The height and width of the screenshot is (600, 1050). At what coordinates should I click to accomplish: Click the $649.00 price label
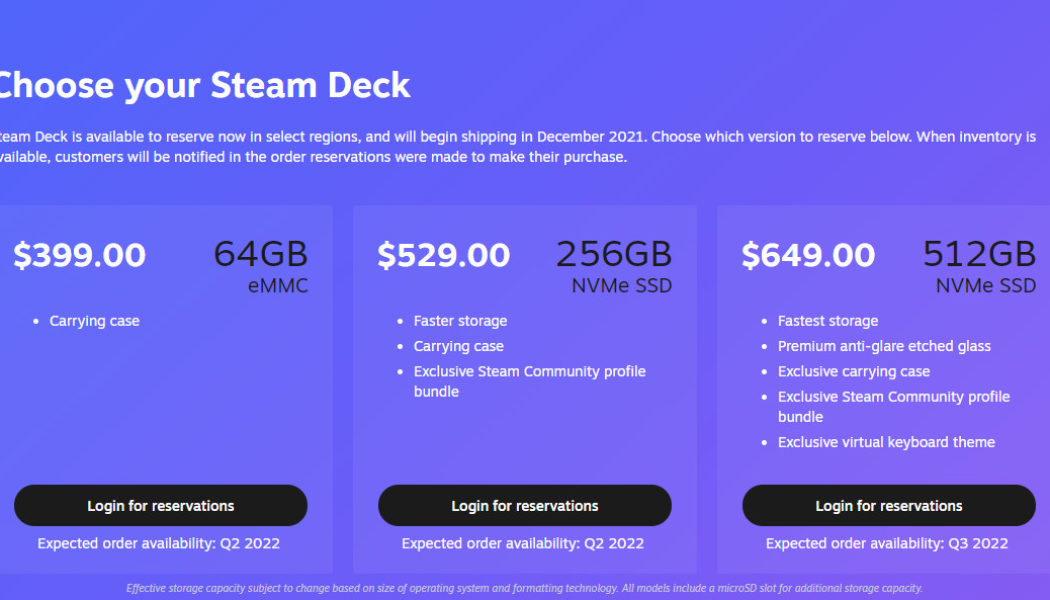pyautogui.click(x=809, y=255)
